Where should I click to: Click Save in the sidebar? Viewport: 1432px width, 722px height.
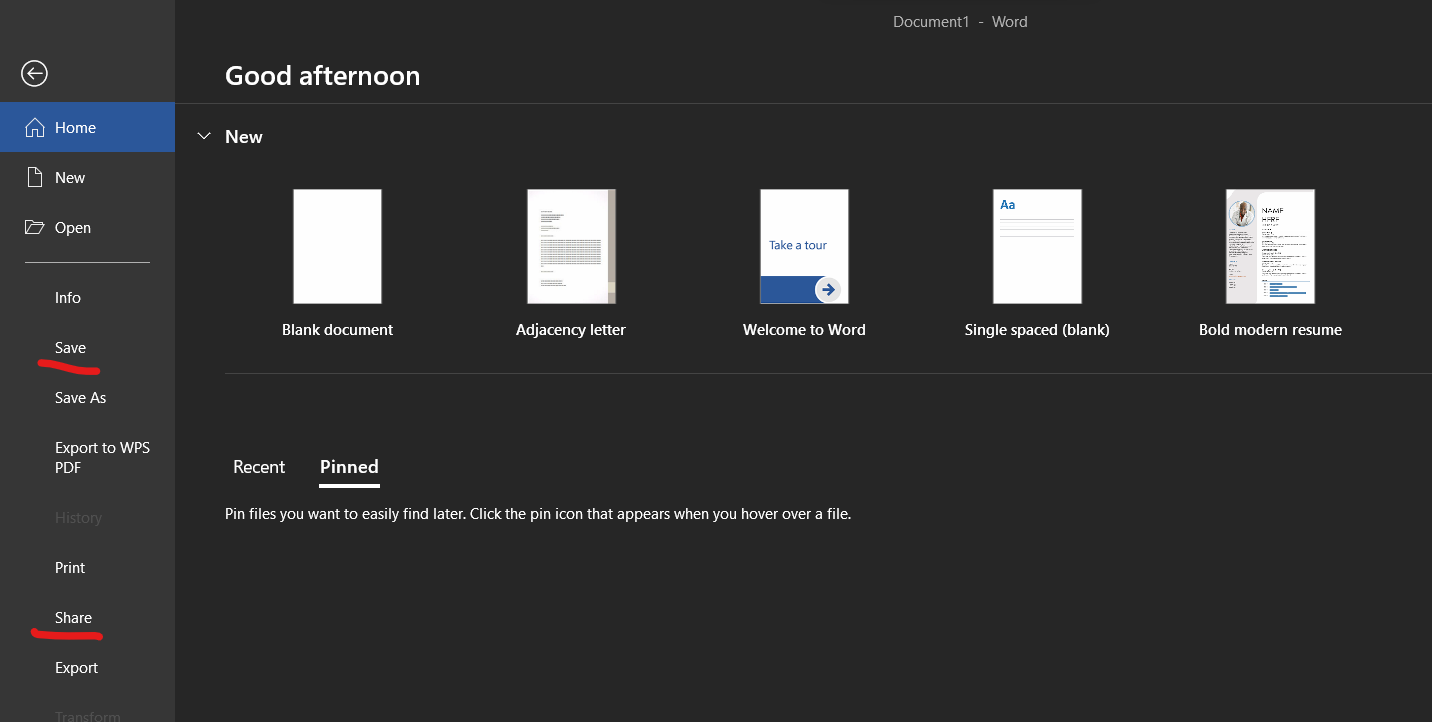(x=70, y=348)
